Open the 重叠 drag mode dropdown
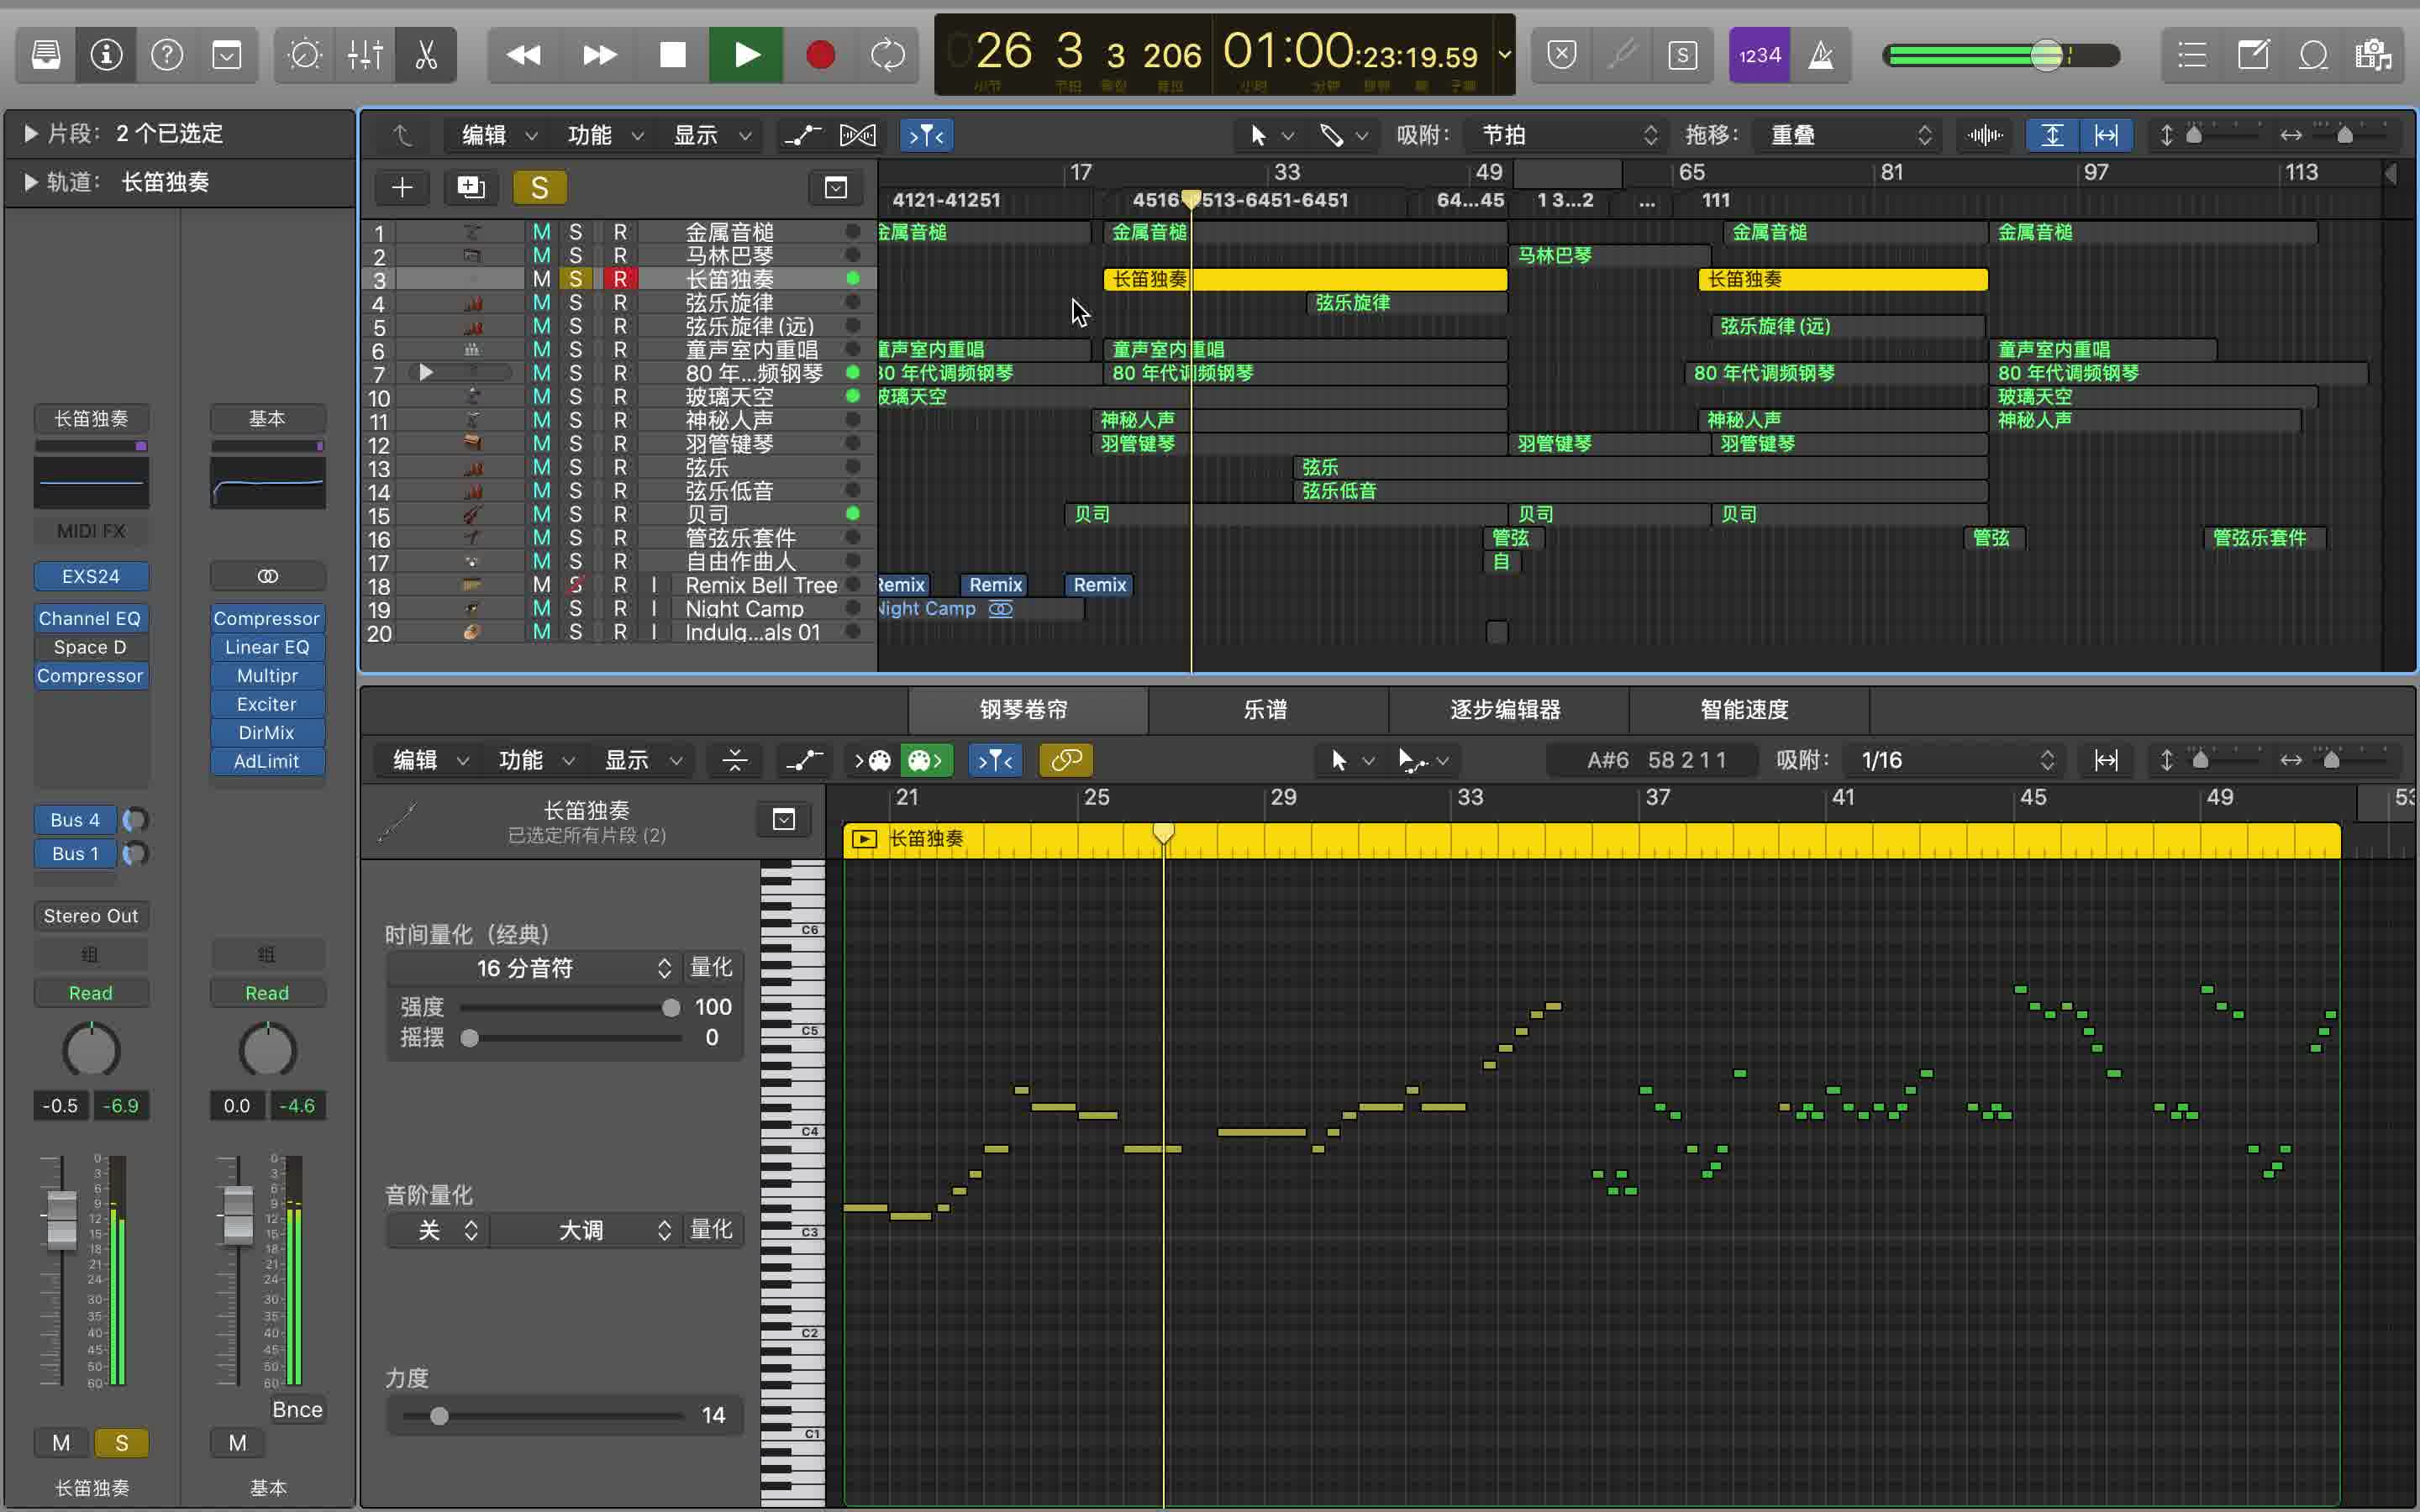This screenshot has width=2420, height=1512. tap(1845, 134)
